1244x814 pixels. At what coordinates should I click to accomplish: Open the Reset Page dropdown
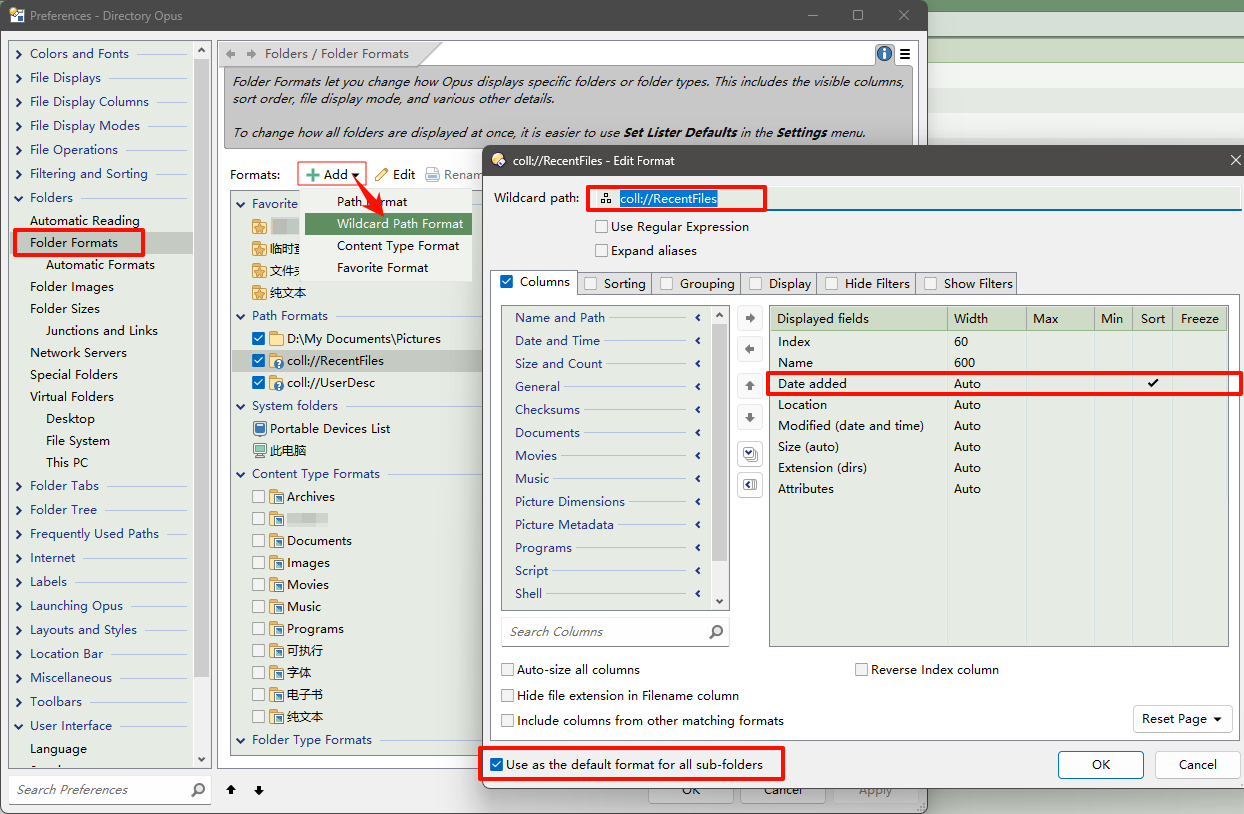coord(1183,719)
